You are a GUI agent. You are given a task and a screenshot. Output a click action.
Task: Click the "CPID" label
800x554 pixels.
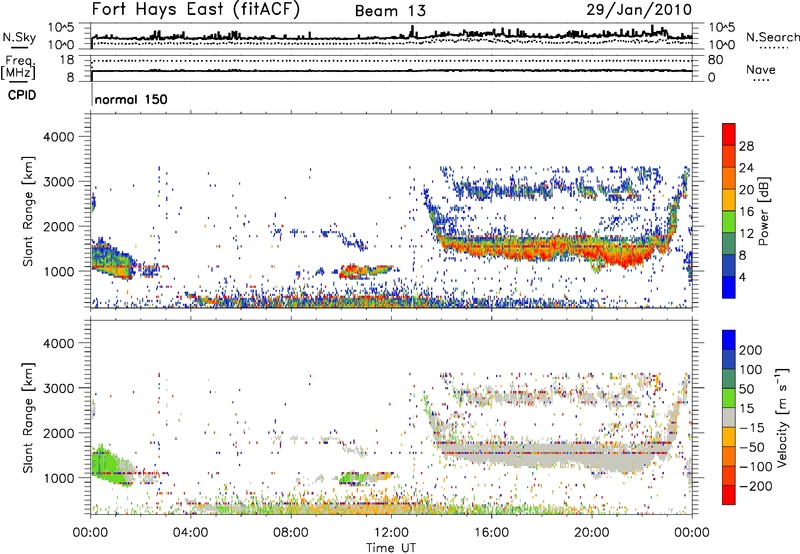(x=22, y=95)
